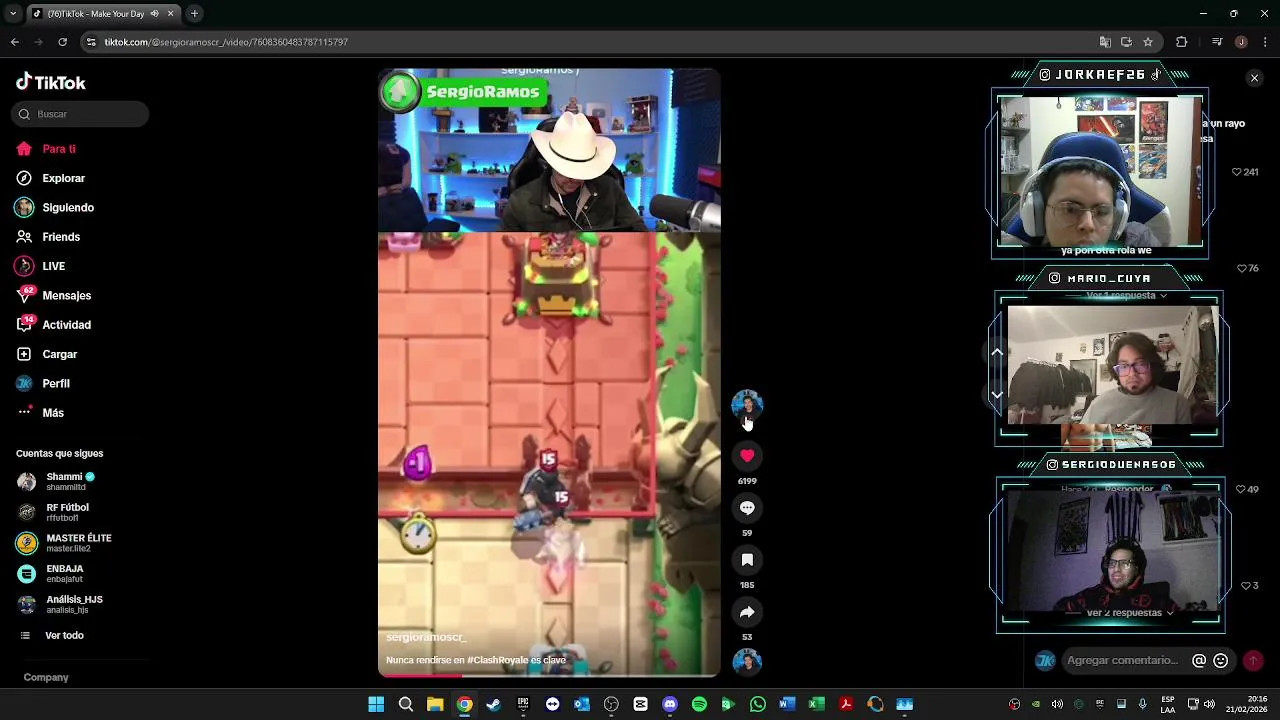Image resolution: width=1280 pixels, height=720 pixels.
Task: Open the Chrome profile avatar
Action: click(1241, 42)
